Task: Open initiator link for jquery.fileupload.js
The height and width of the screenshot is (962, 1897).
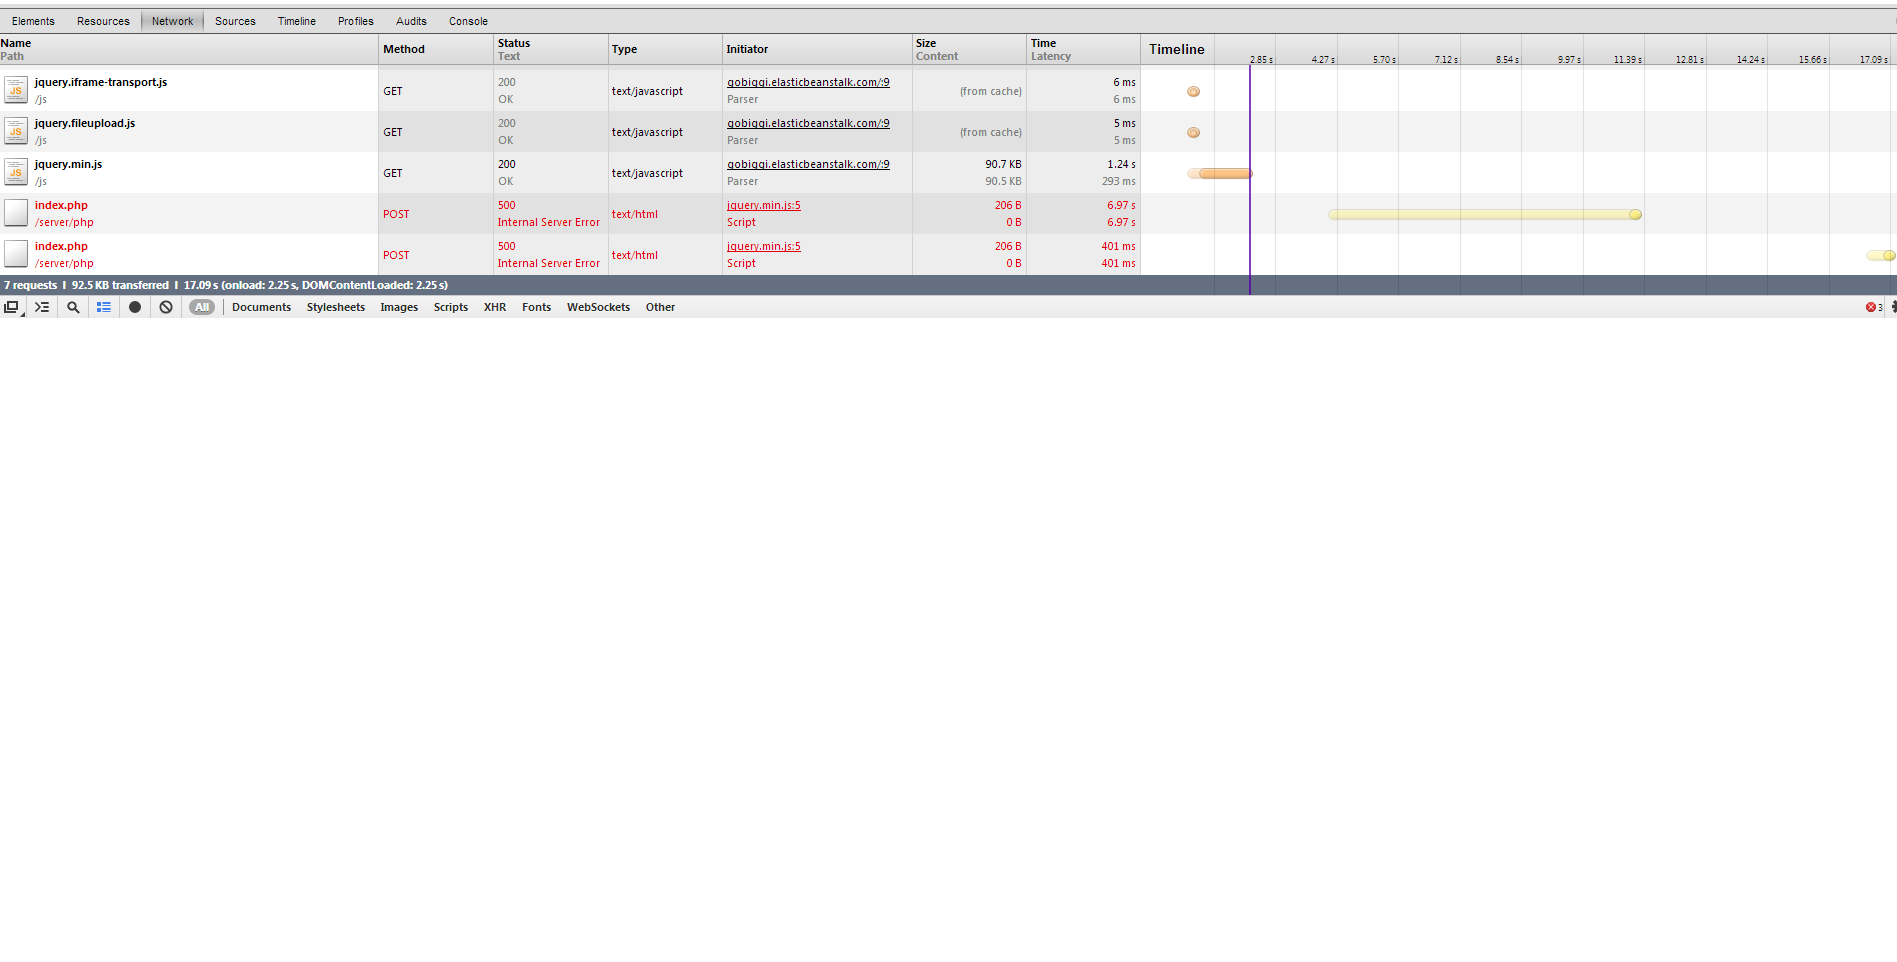Action: pyautogui.click(x=808, y=123)
